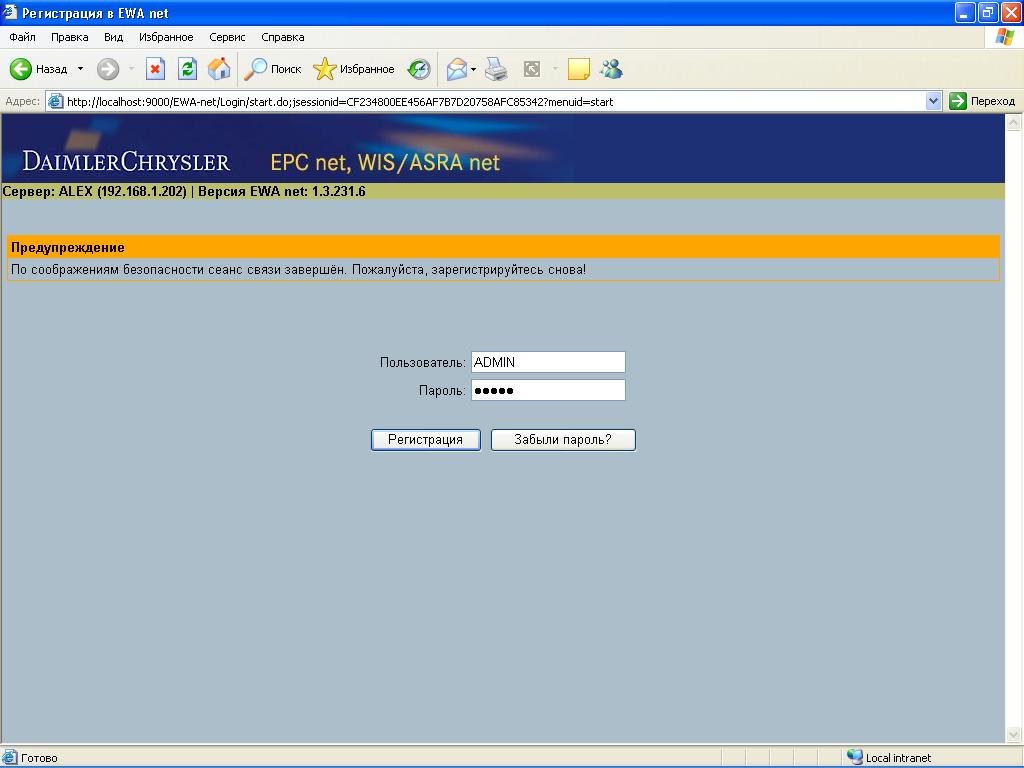Open the Back button history dropdown arrow
1024x768 pixels.
pos(80,69)
